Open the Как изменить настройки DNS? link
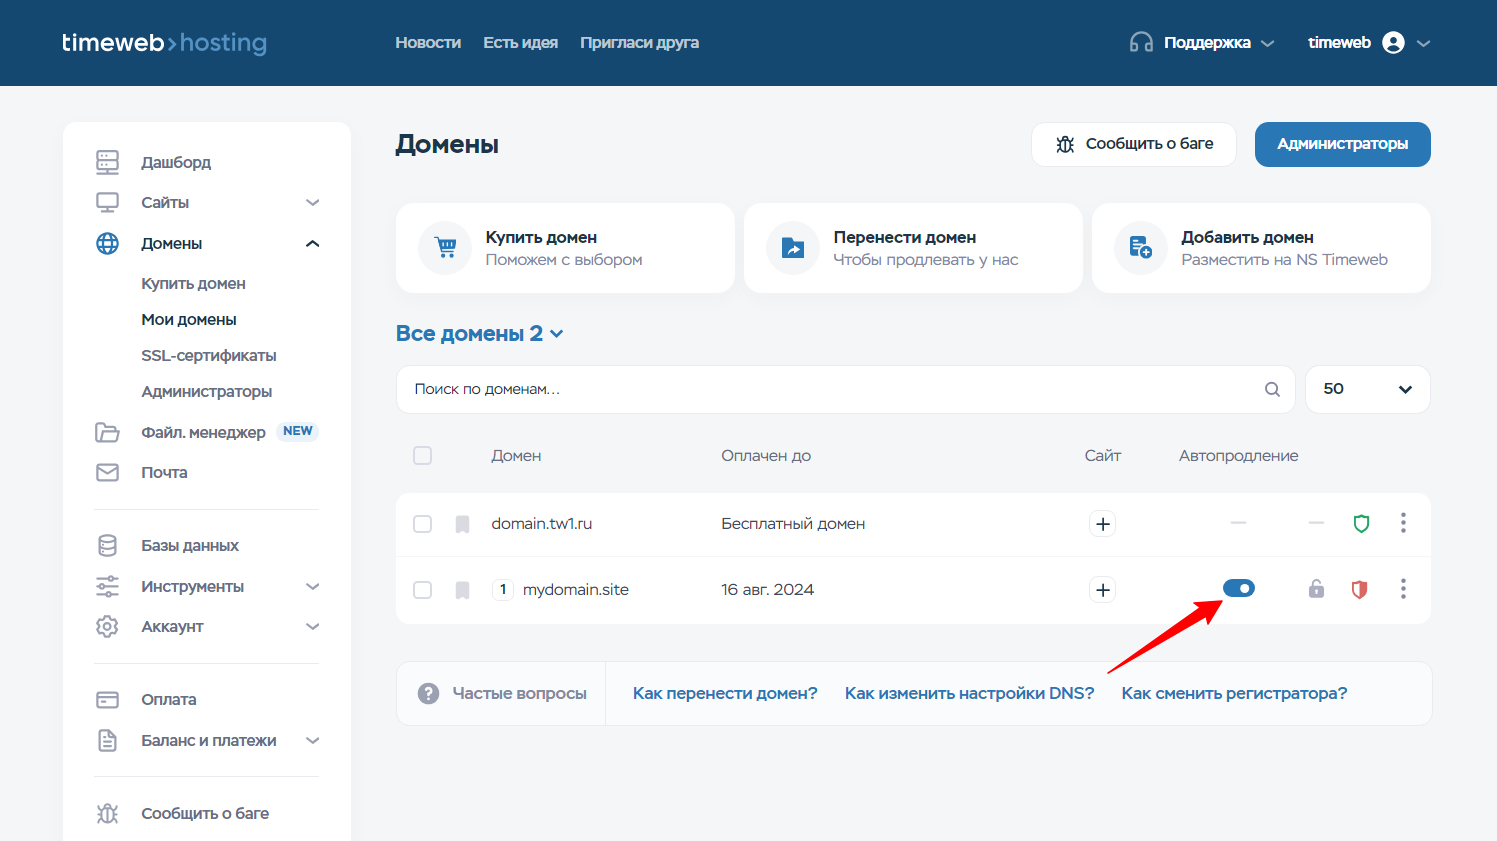 coord(969,693)
